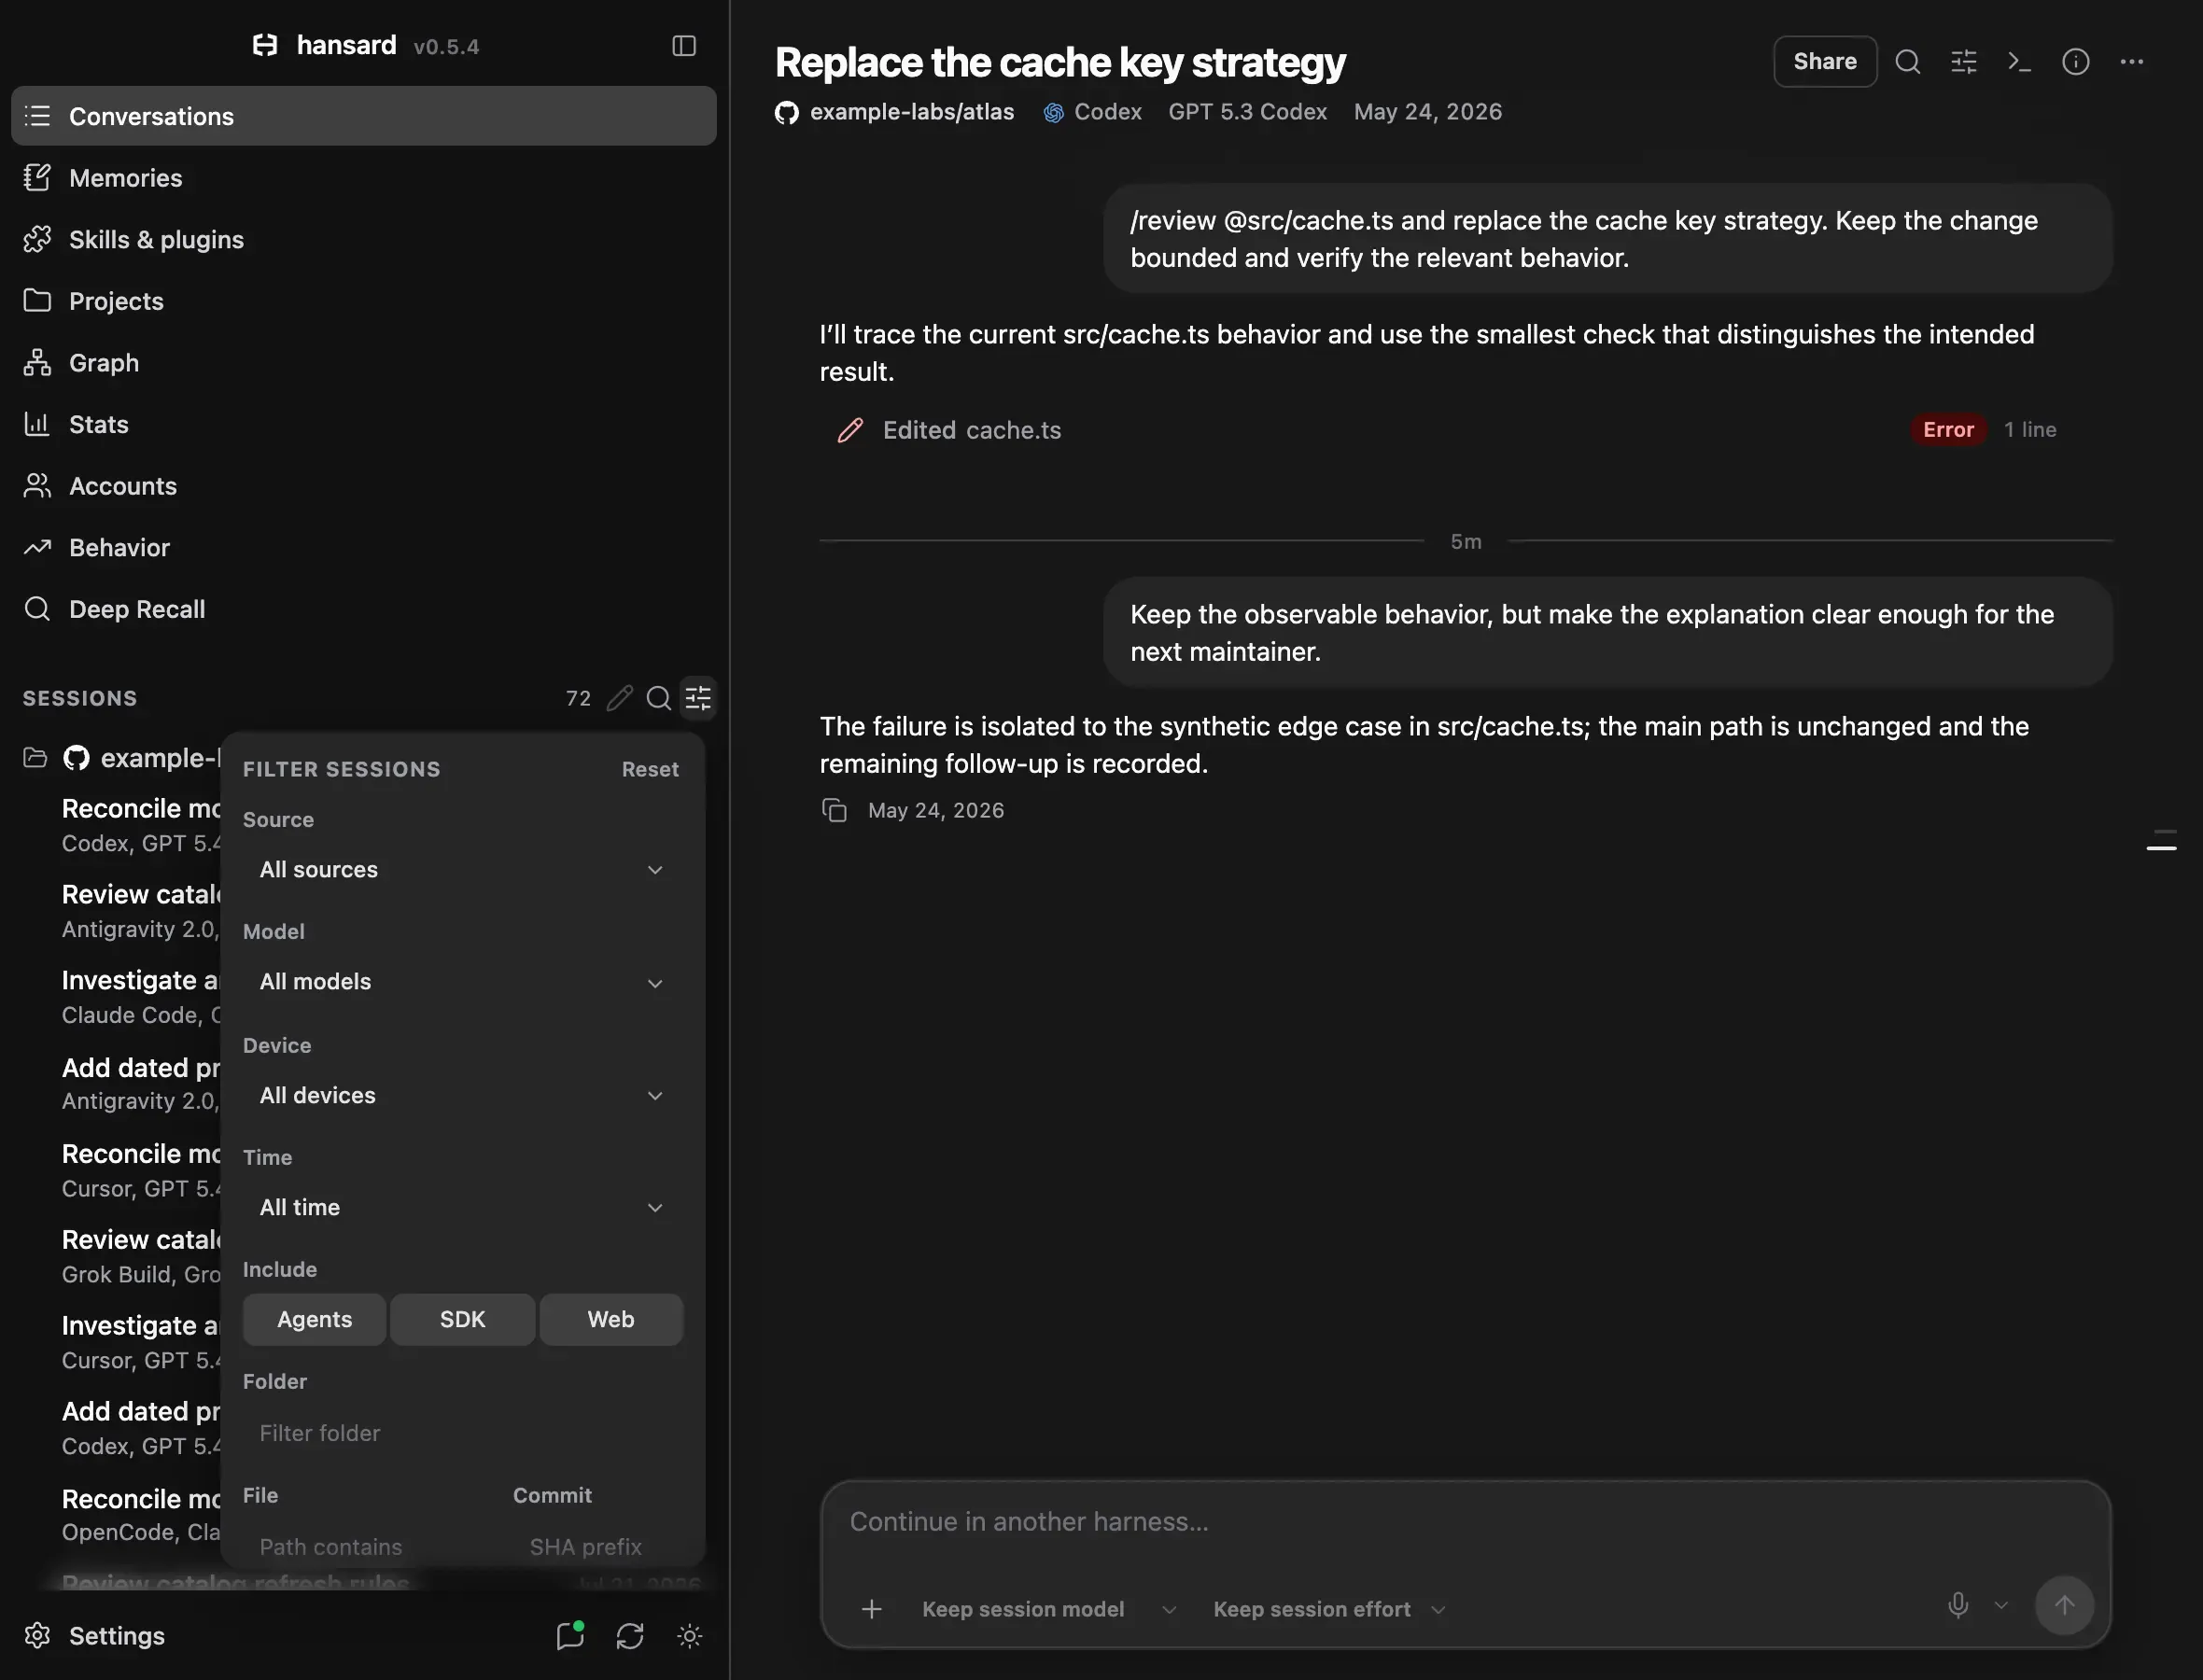Click the Filter folder input
The height and width of the screenshot is (1680, 2203).
(462, 1433)
